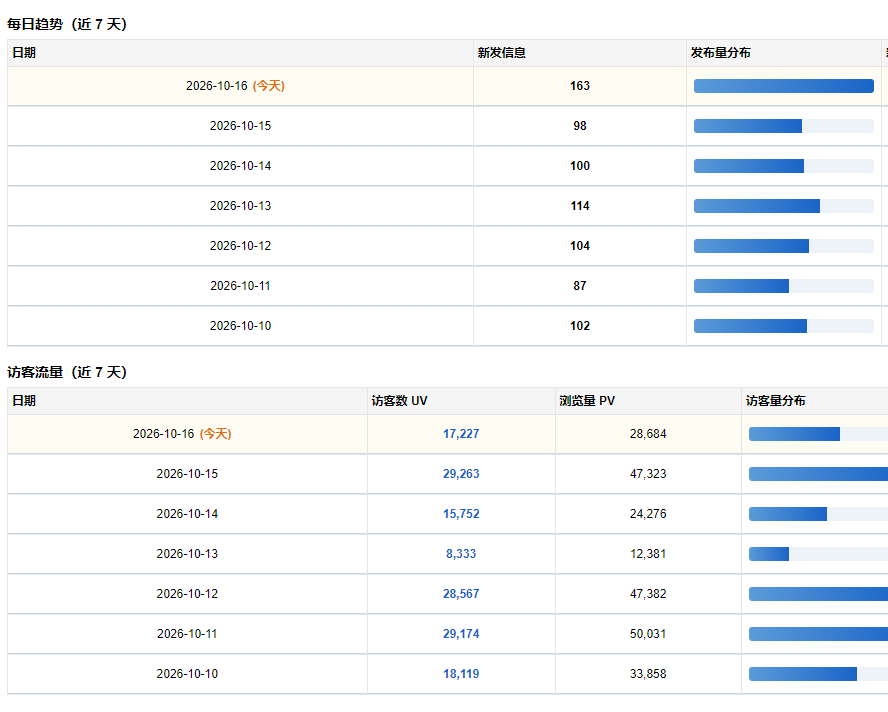Click the new-posts value 100
888x712 pixels.
(580, 166)
